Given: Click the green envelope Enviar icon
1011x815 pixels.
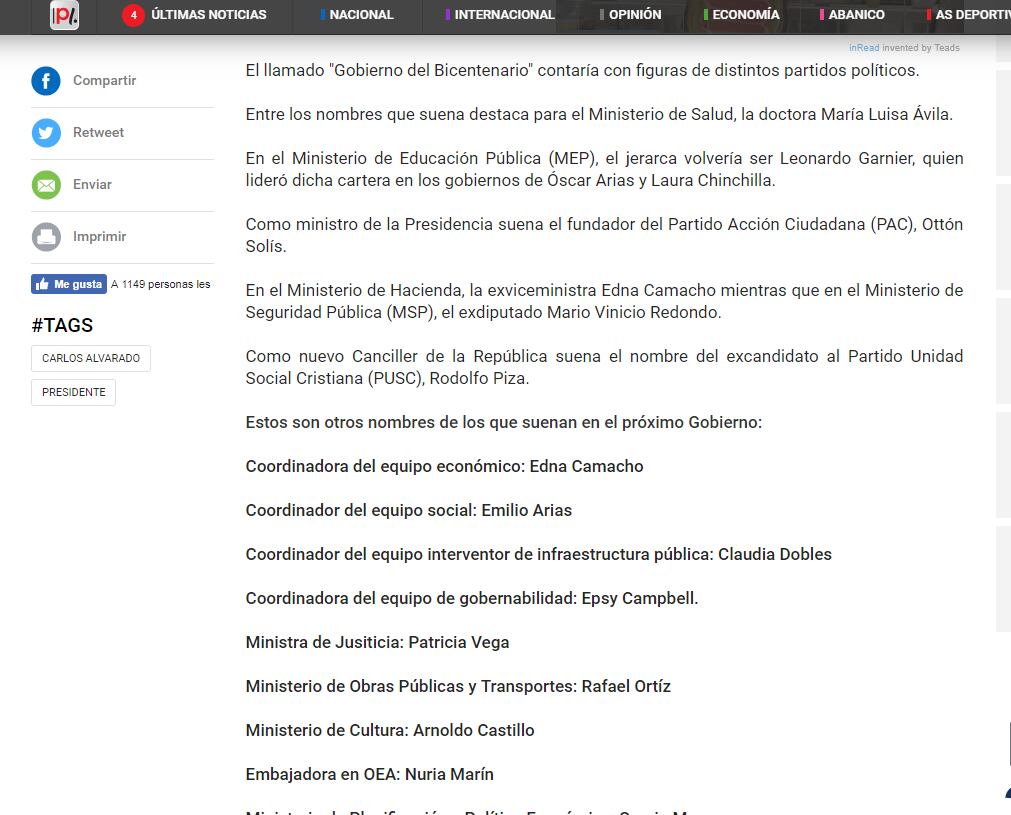Looking at the screenshot, I should 46,185.
